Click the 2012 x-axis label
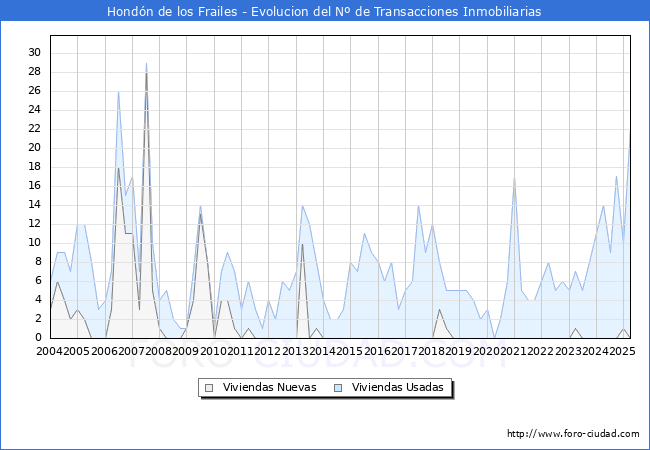The width and height of the screenshot is (650, 450). tap(268, 351)
